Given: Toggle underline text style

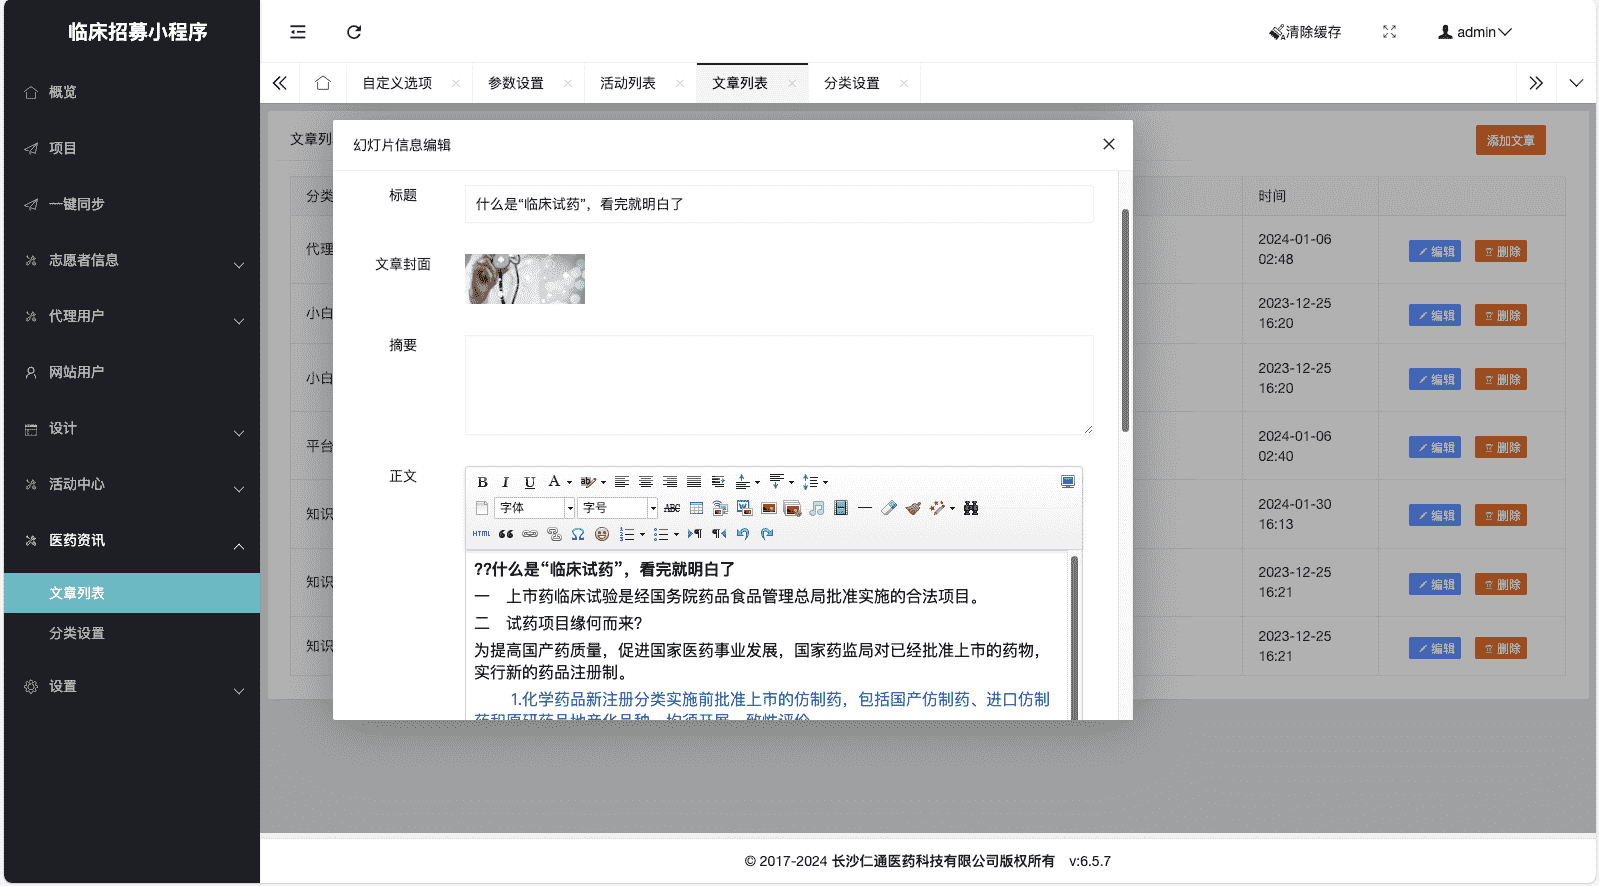Looking at the screenshot, I should click(x=530, y=482).
